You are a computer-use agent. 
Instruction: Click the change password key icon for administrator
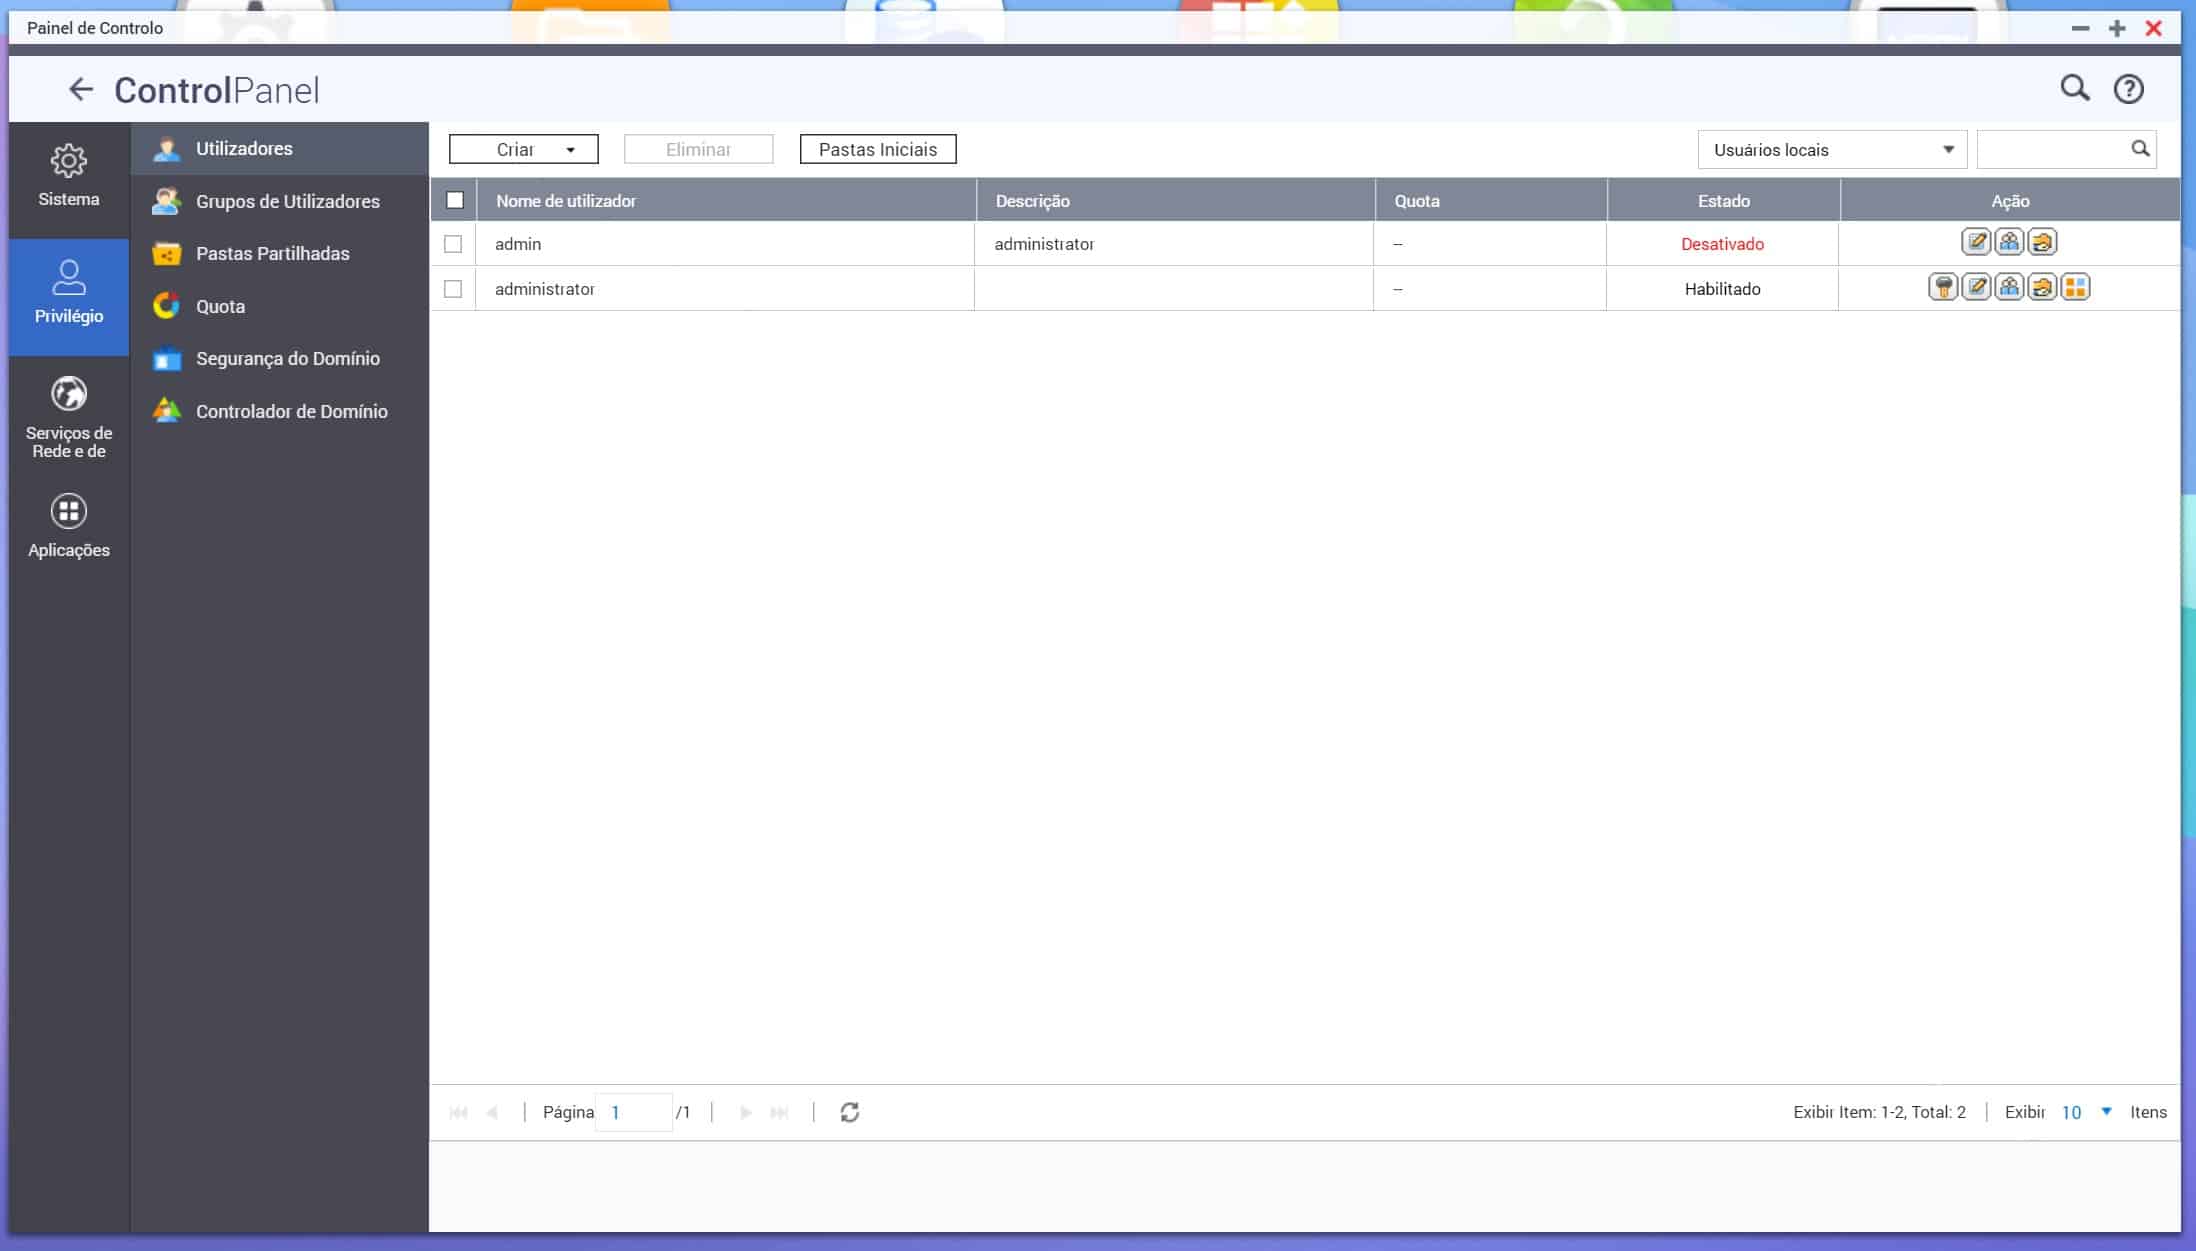tap(1942, 288)
